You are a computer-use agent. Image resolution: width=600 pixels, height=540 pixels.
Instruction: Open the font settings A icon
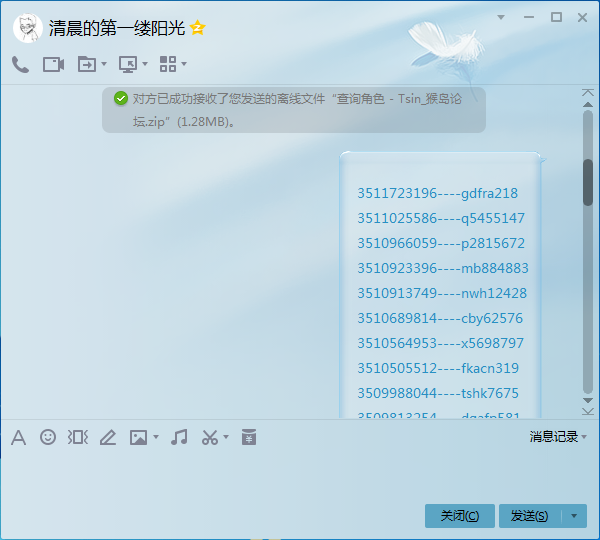[x=18, y=437]
